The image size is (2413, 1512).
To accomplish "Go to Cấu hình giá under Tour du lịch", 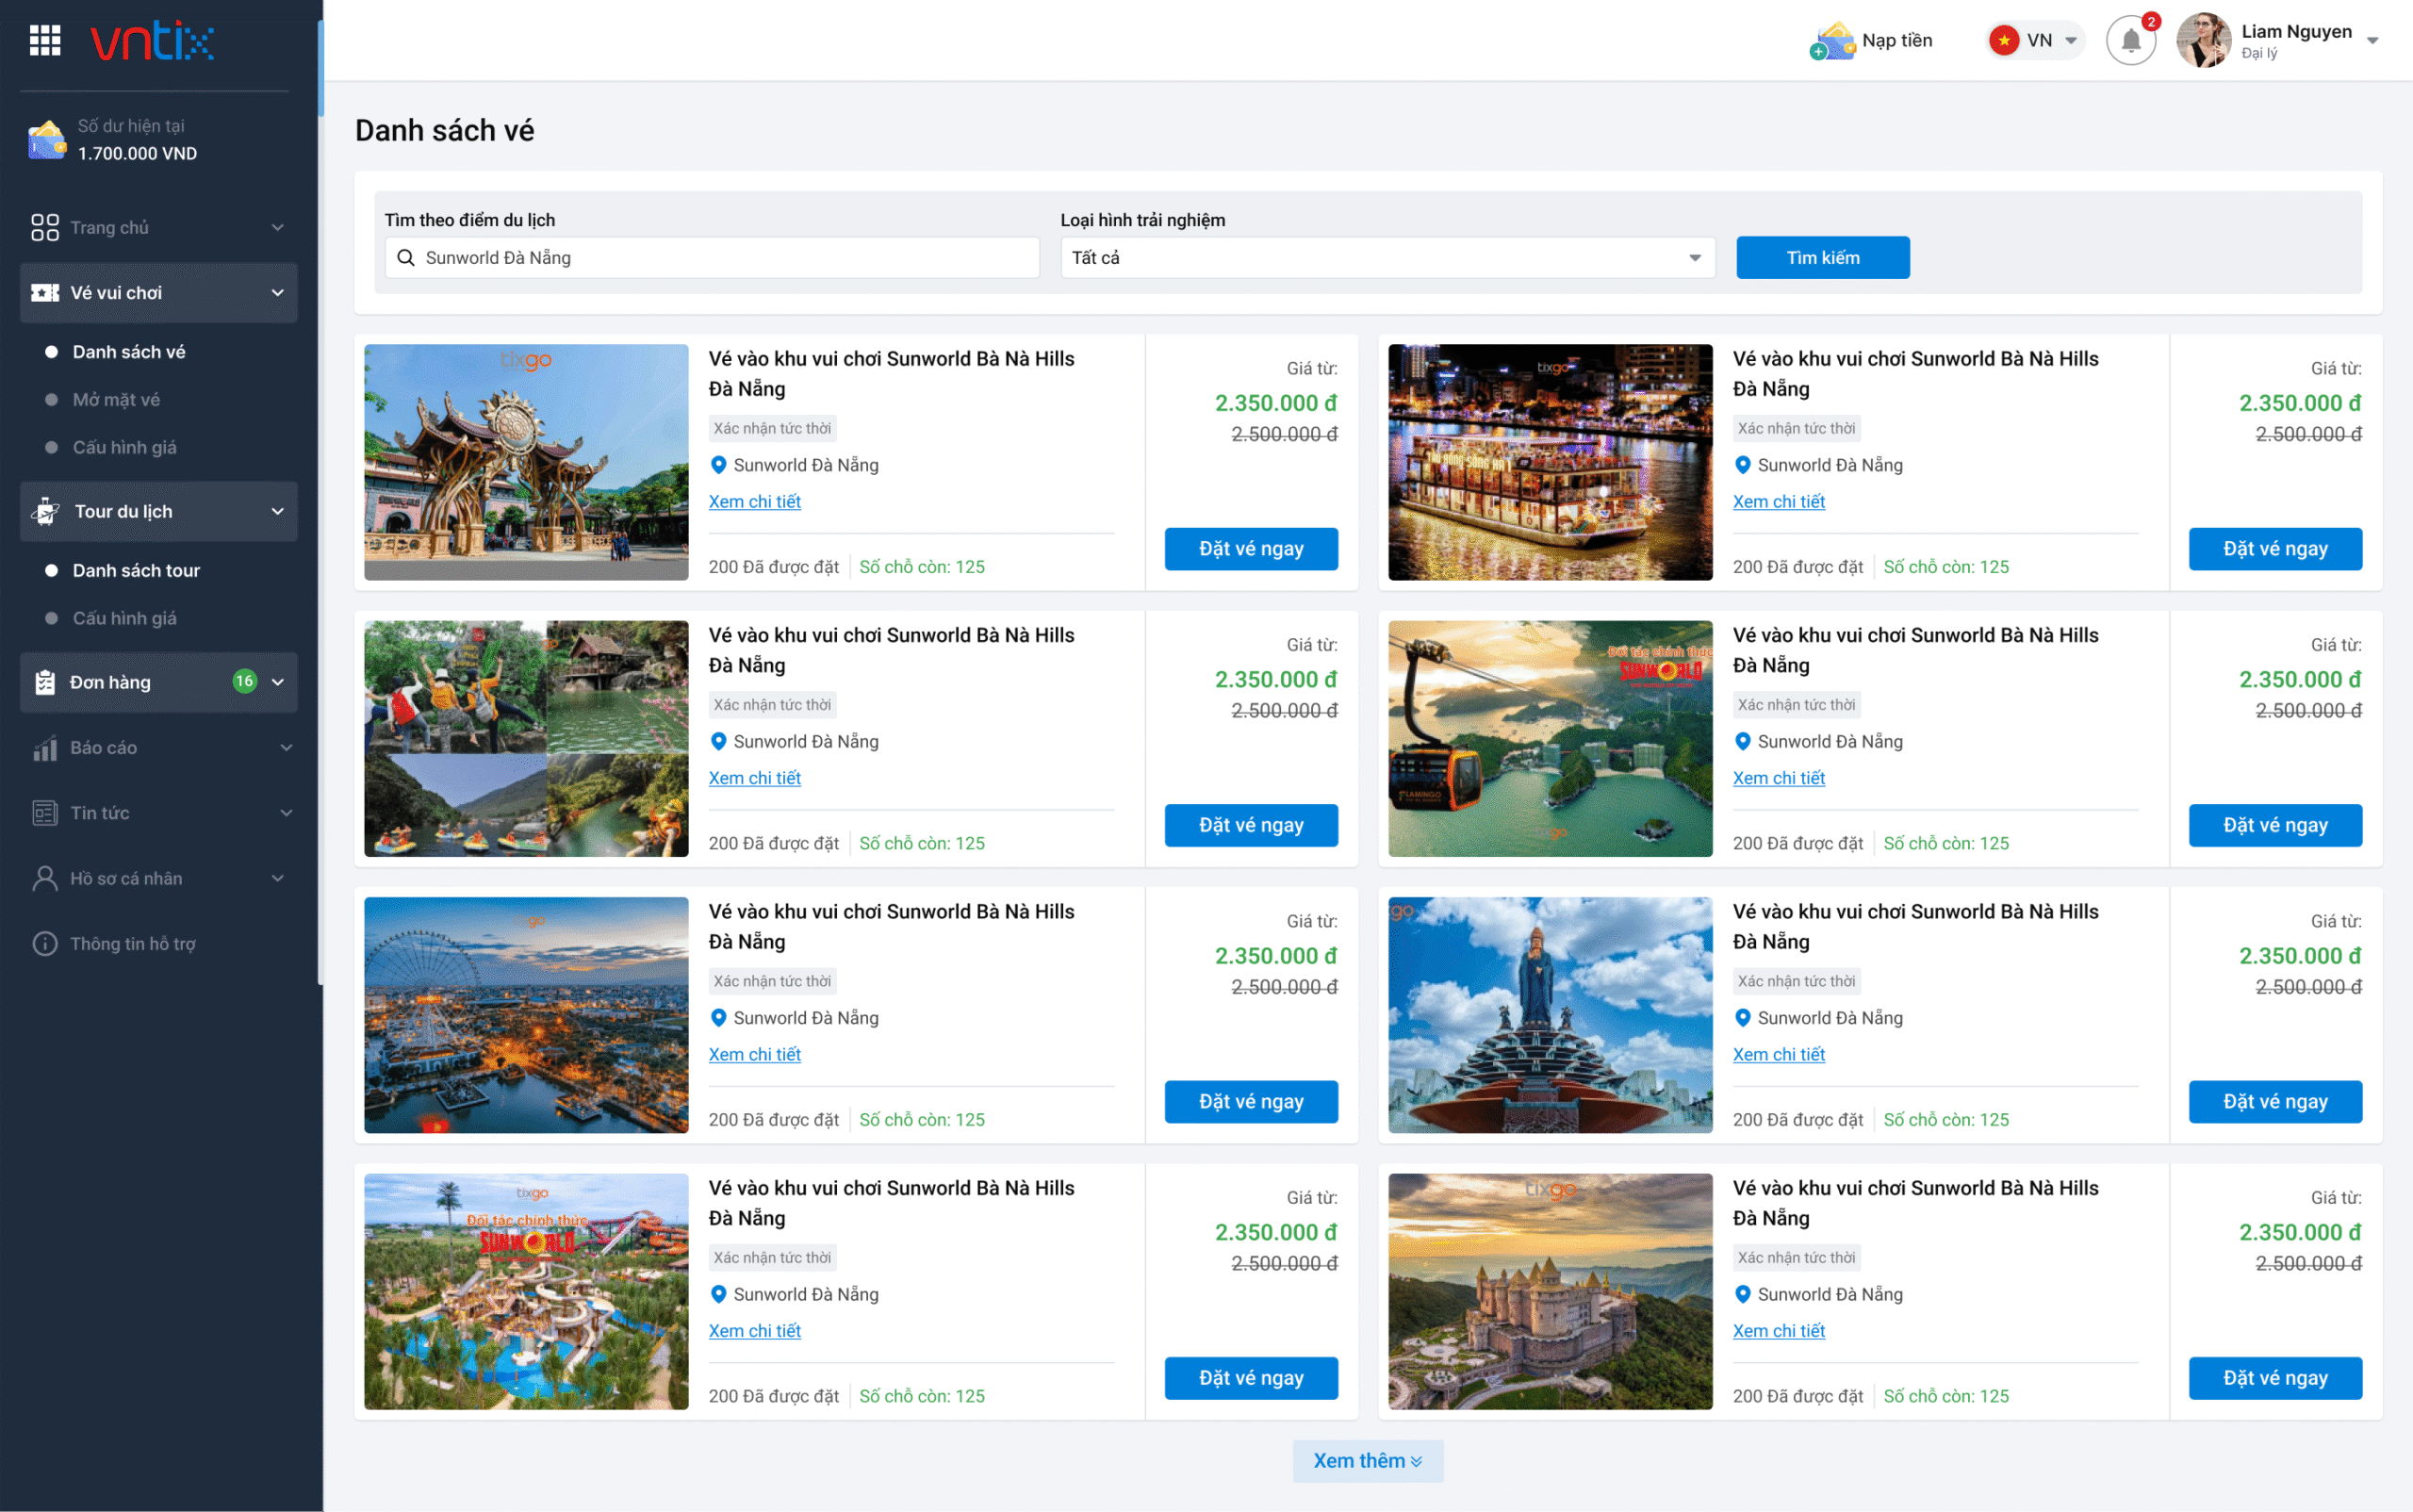I will click(x=124, y=618).
